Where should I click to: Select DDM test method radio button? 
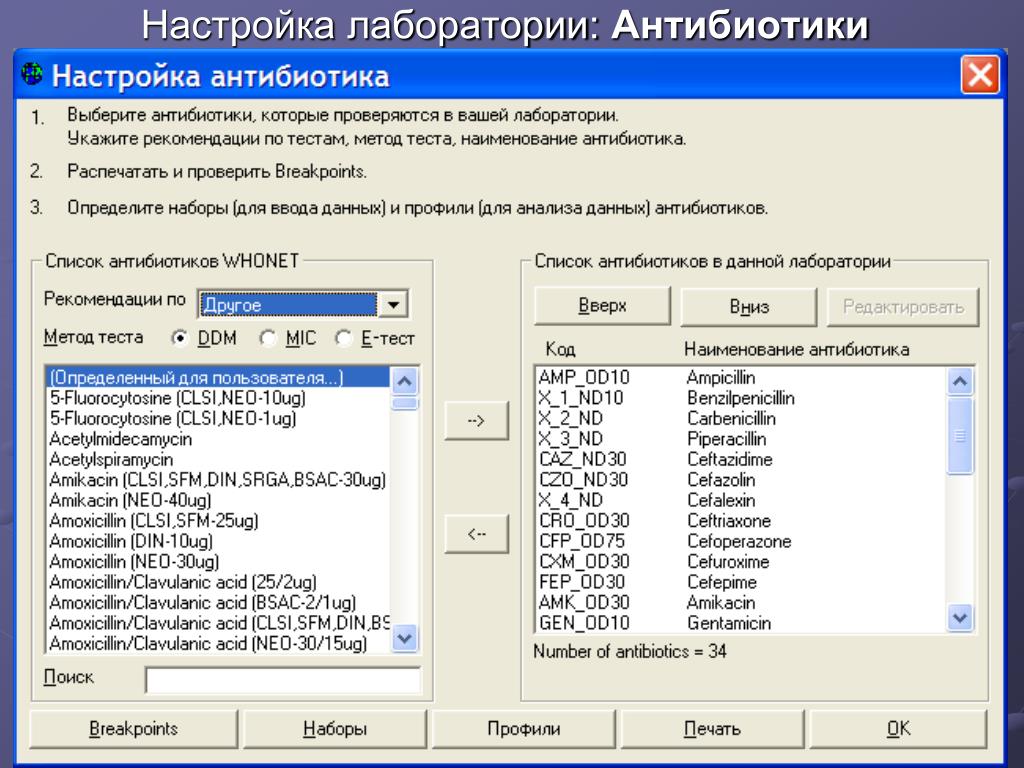click(179, 338)
